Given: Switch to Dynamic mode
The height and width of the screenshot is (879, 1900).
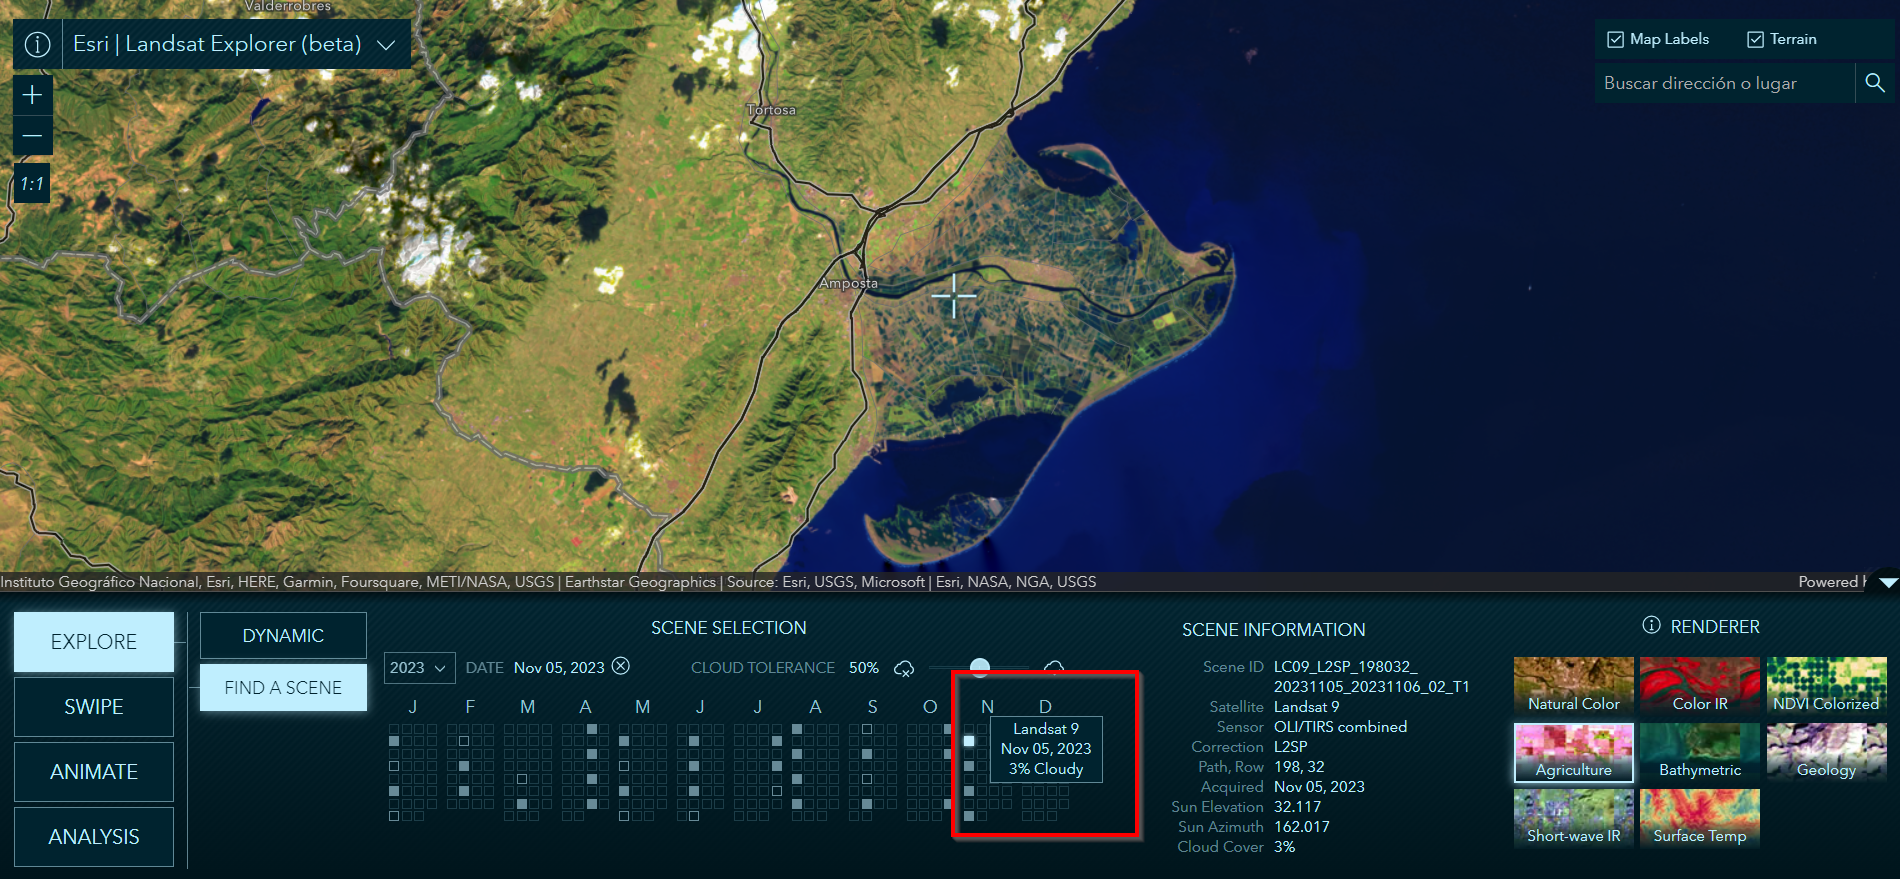Looking at the screenshot, I should tap(283, 636).
